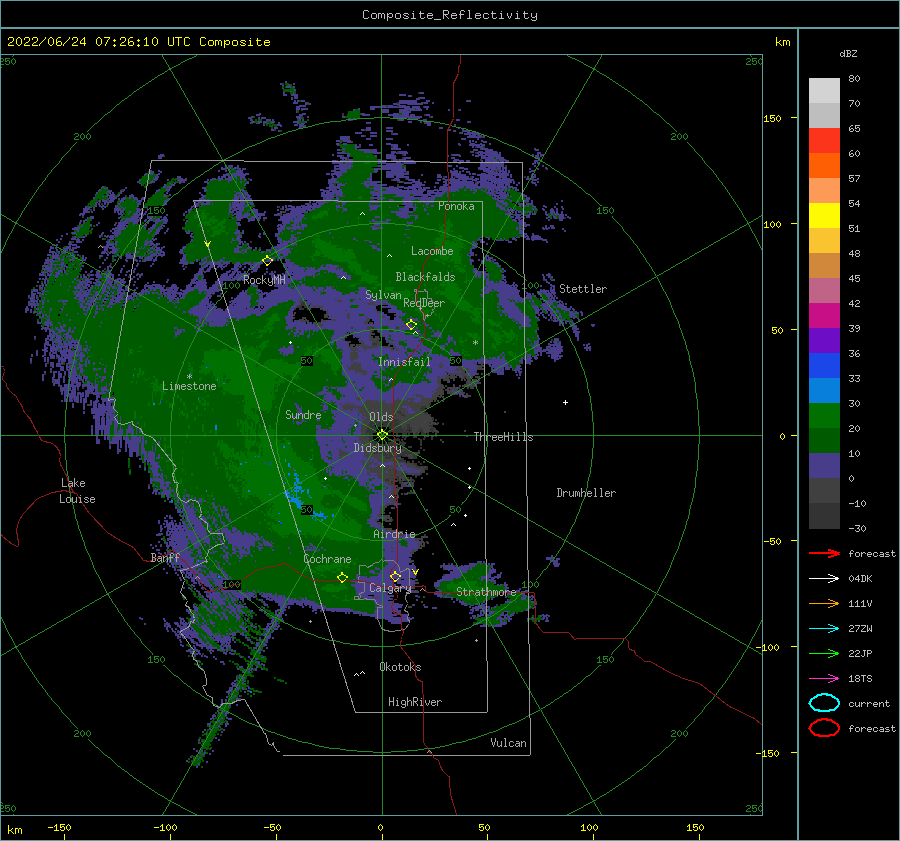Select the Blackfalds label
Viewport: 900px width, 841px height.
click(425, 277)
